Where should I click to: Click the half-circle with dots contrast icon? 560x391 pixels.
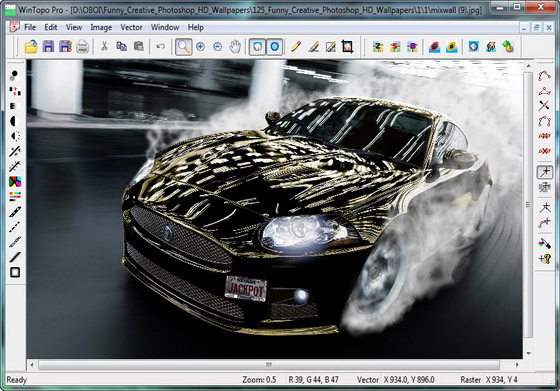point(15,136)
